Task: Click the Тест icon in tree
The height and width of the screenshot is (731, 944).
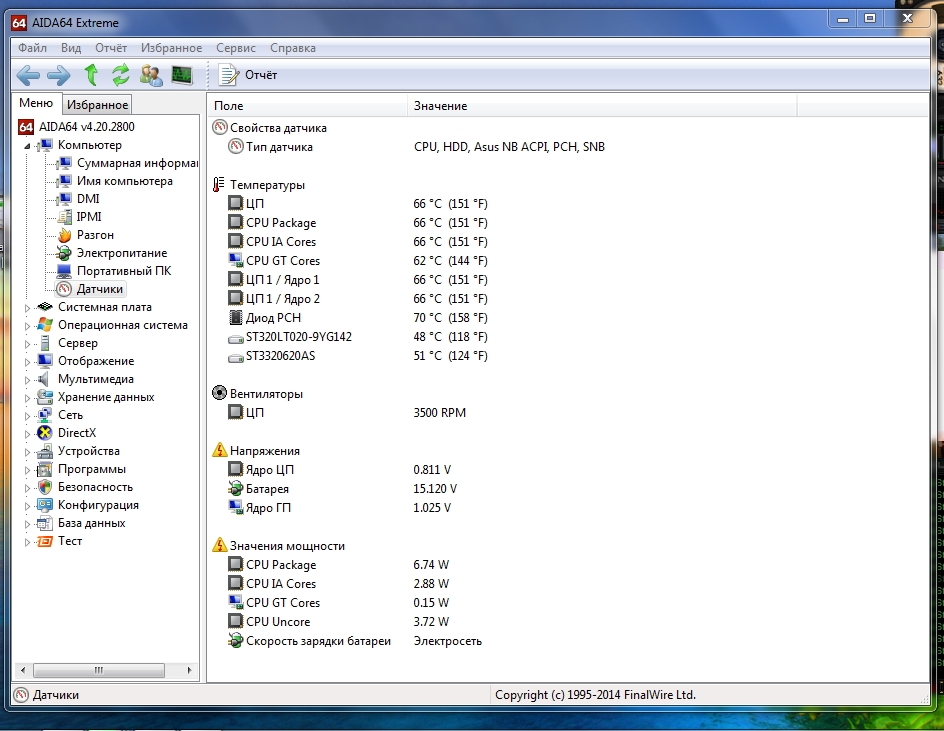Action: [x=45, y=541]
